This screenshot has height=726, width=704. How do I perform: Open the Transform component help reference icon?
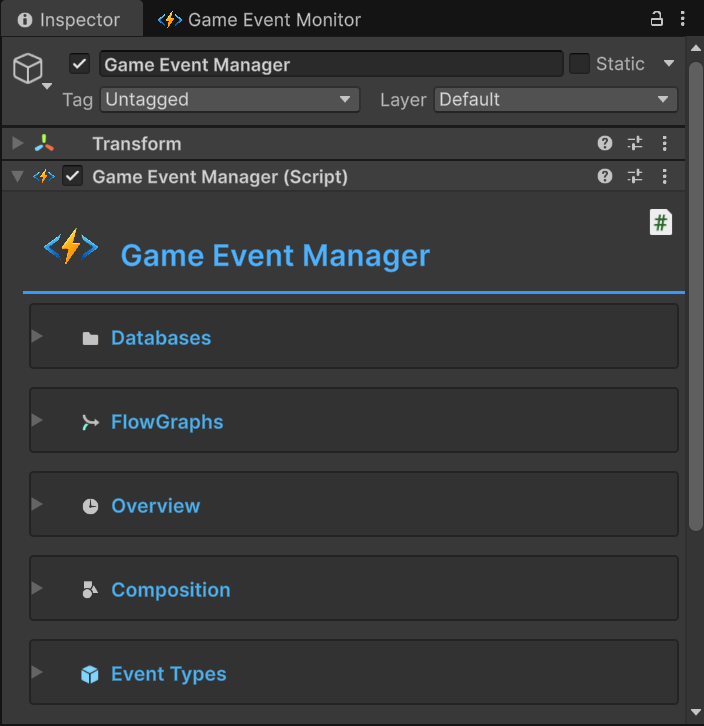click(x=605, y=144)
